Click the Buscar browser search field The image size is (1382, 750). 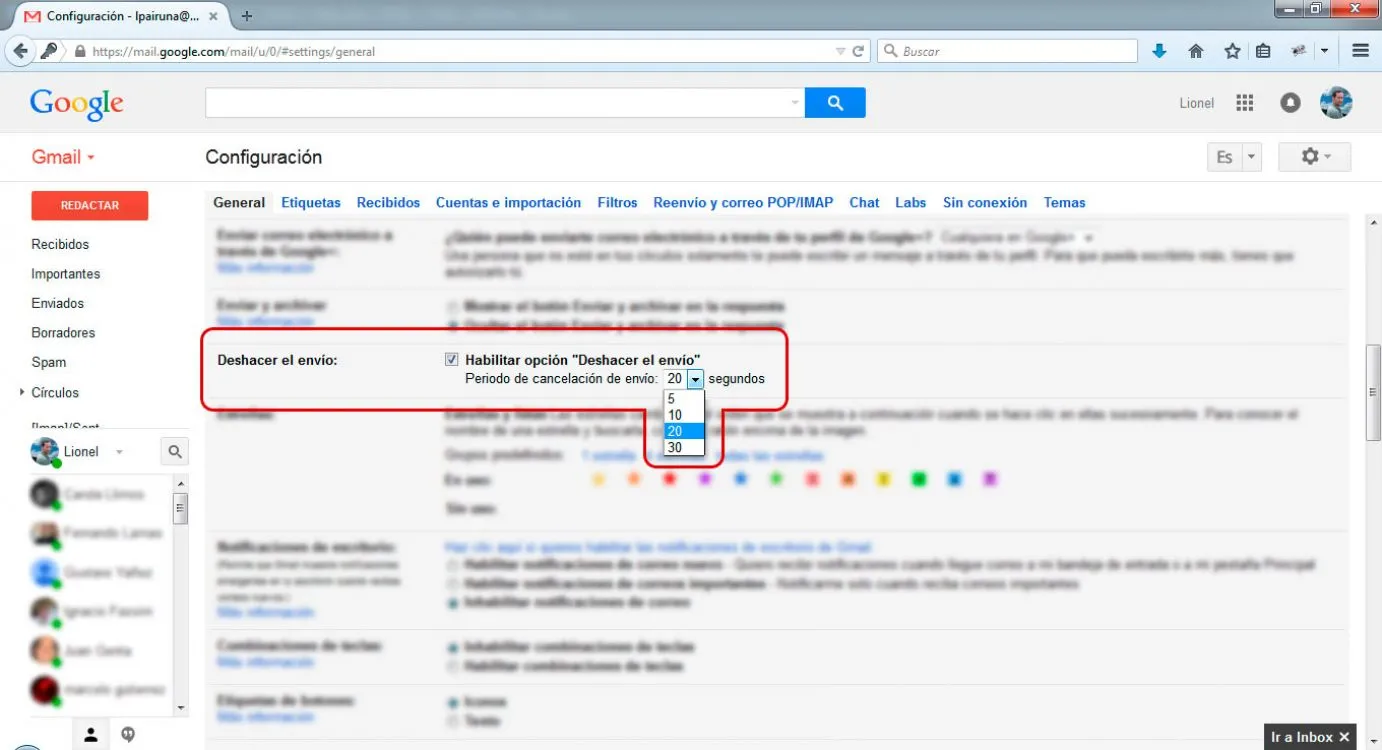(1008, 51)
